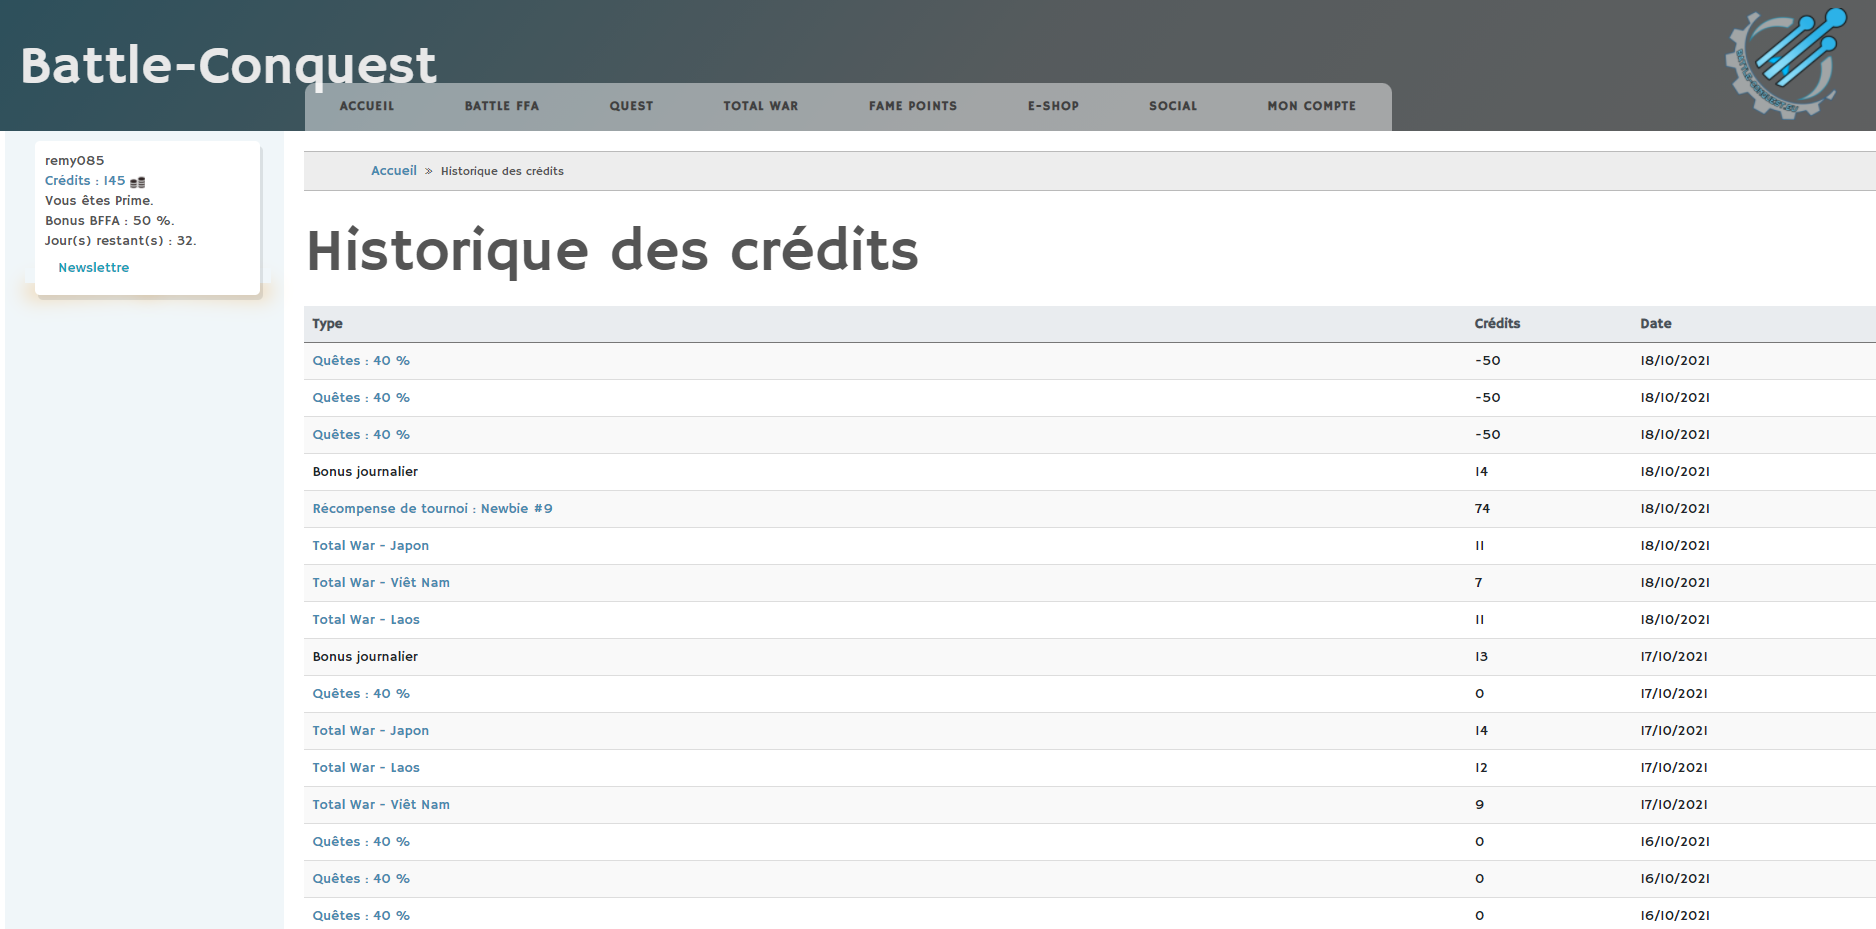Open the Total War menu
This screenshot has height=929, width=1876.
click(x=761, y=106)
